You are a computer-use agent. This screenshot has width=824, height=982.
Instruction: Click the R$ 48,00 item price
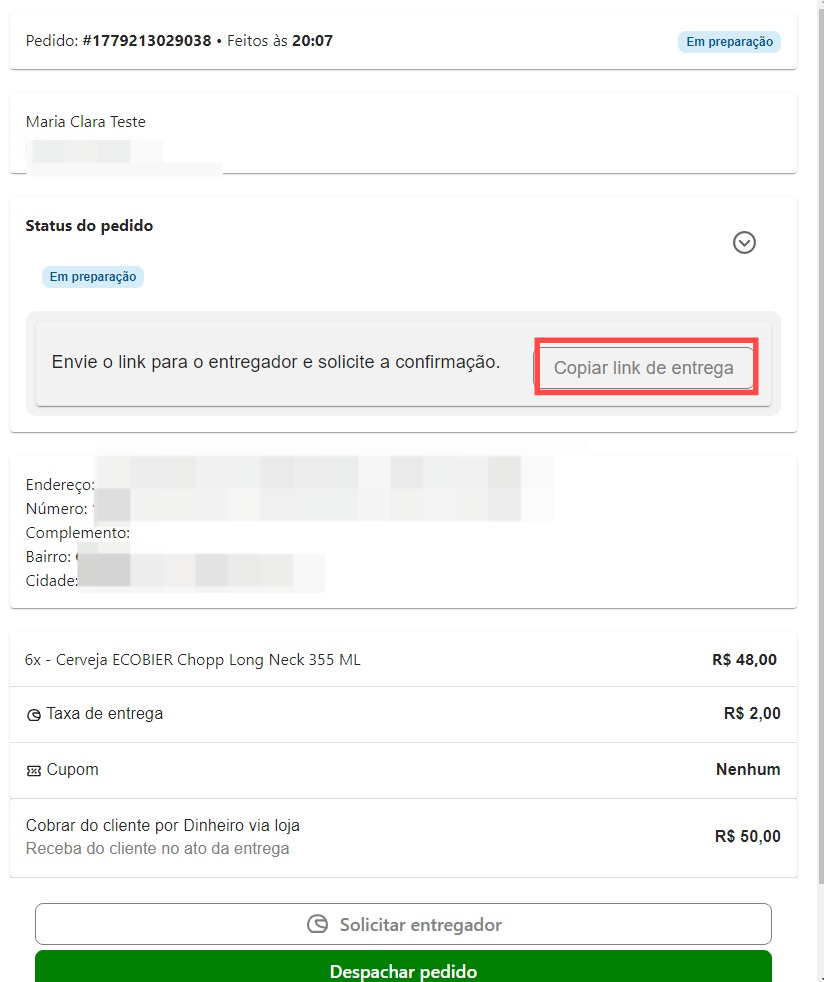coord(744,660)
